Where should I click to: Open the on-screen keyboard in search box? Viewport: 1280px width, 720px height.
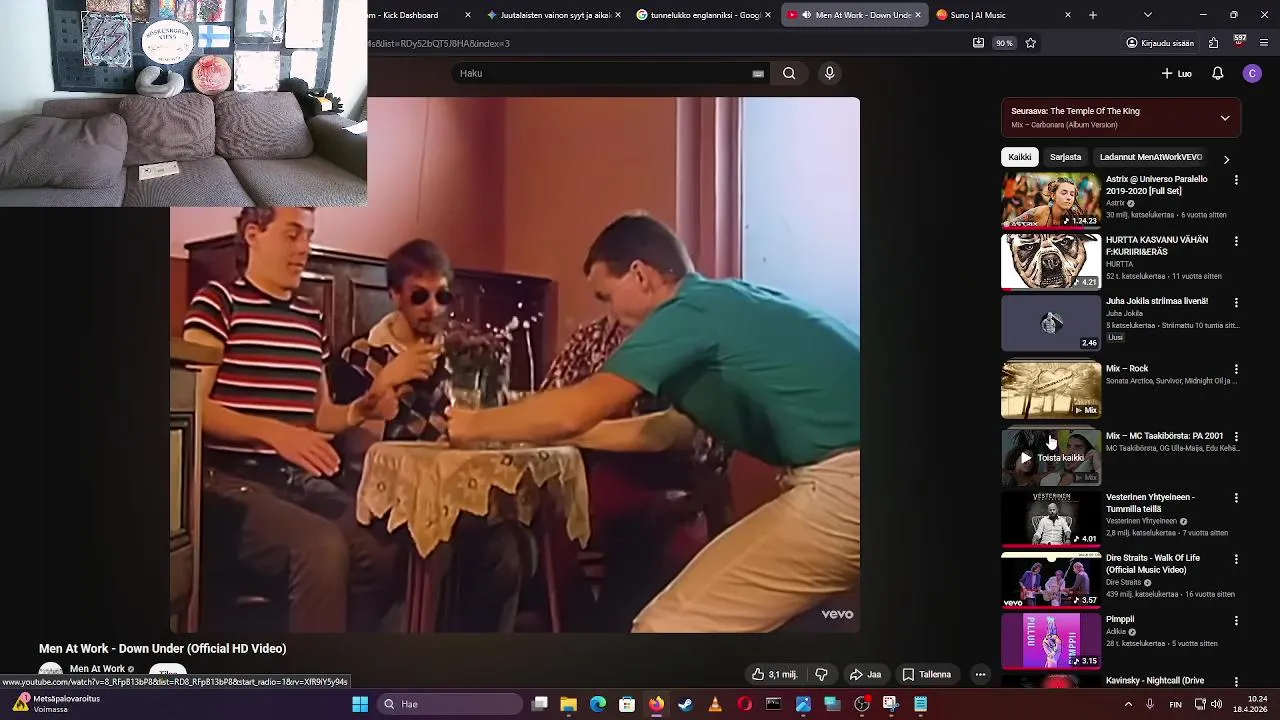(x=758, y=73)
